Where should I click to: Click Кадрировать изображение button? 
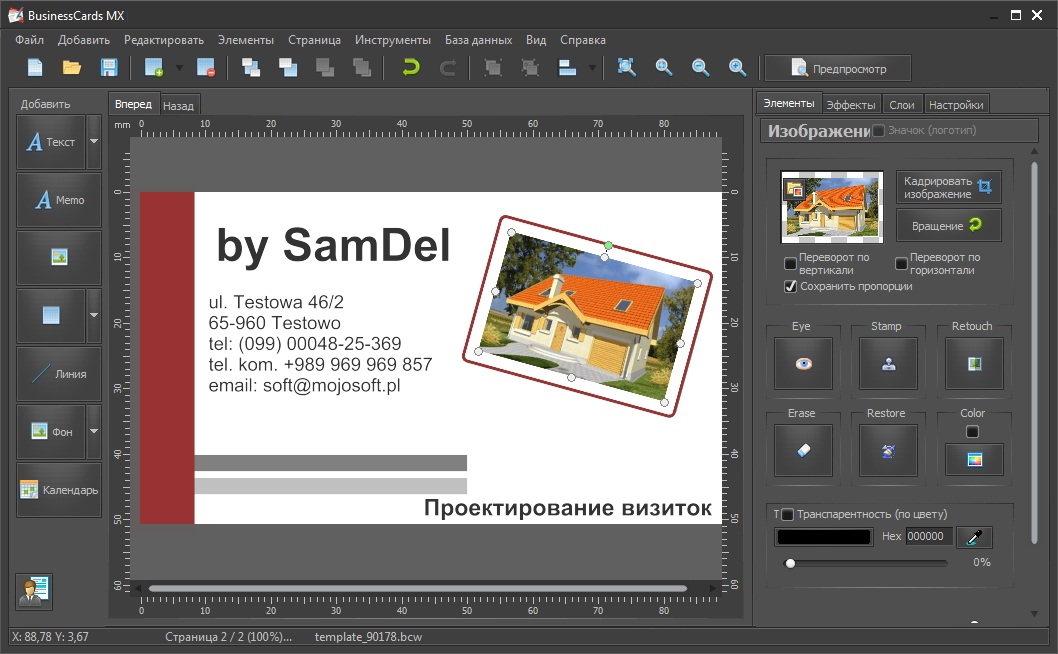948,187
